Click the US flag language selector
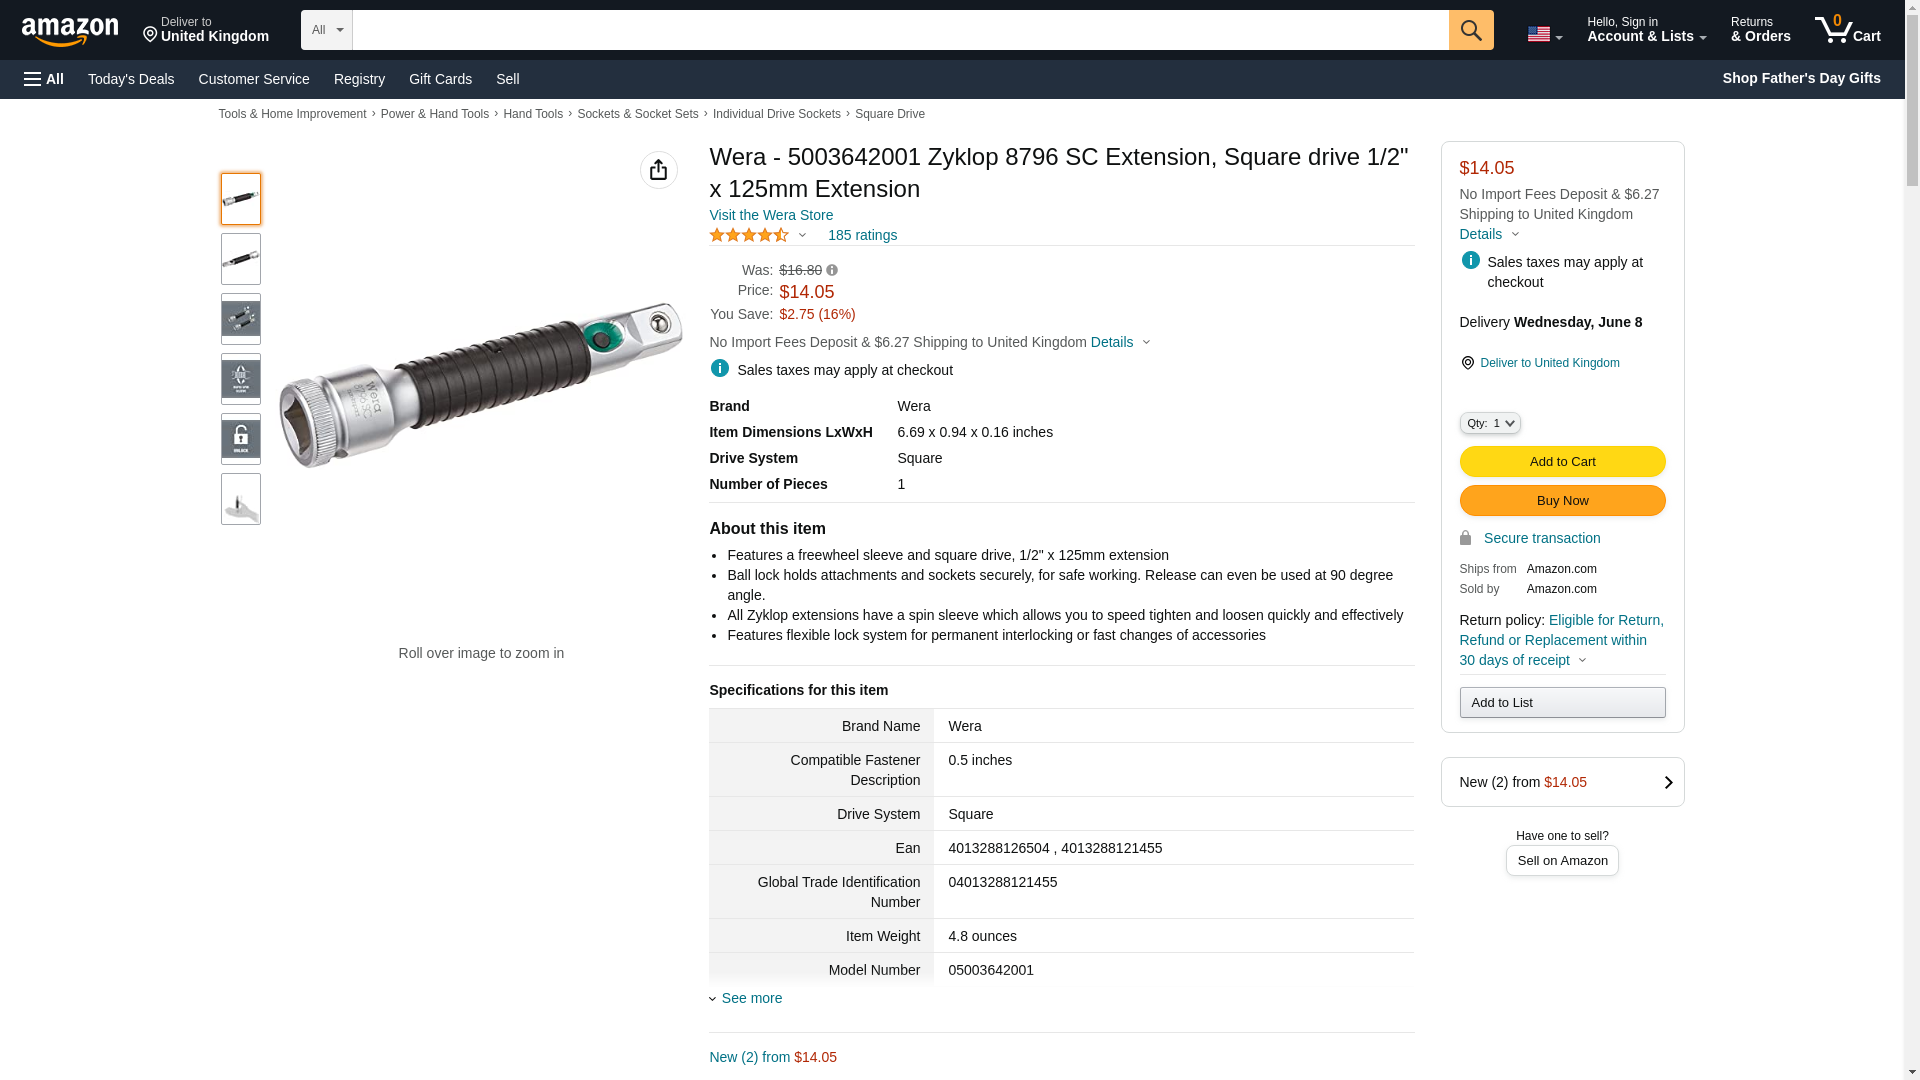Viewport: 1920px width, 1080px height. tap(1543, 34)
